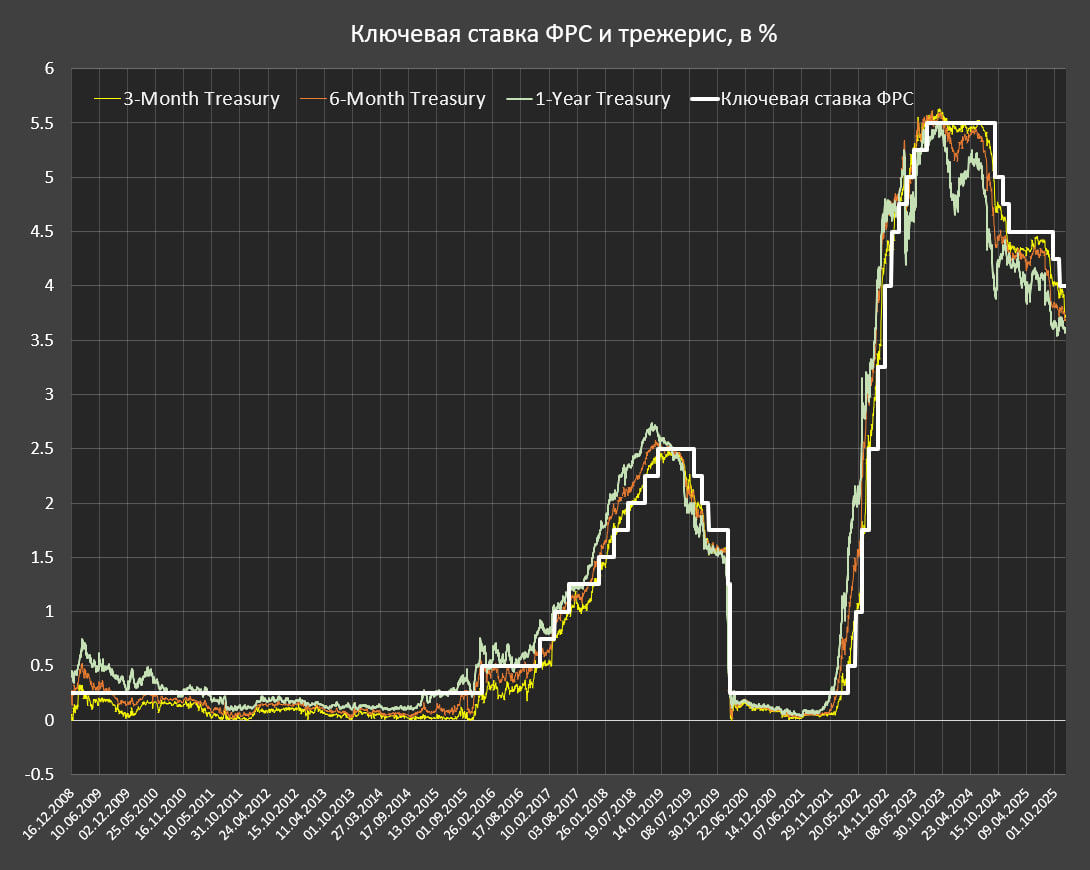Select the 6-Month Treasury legend label
The width and height of the screenshot is (1090, 870).
pos(407,98)
